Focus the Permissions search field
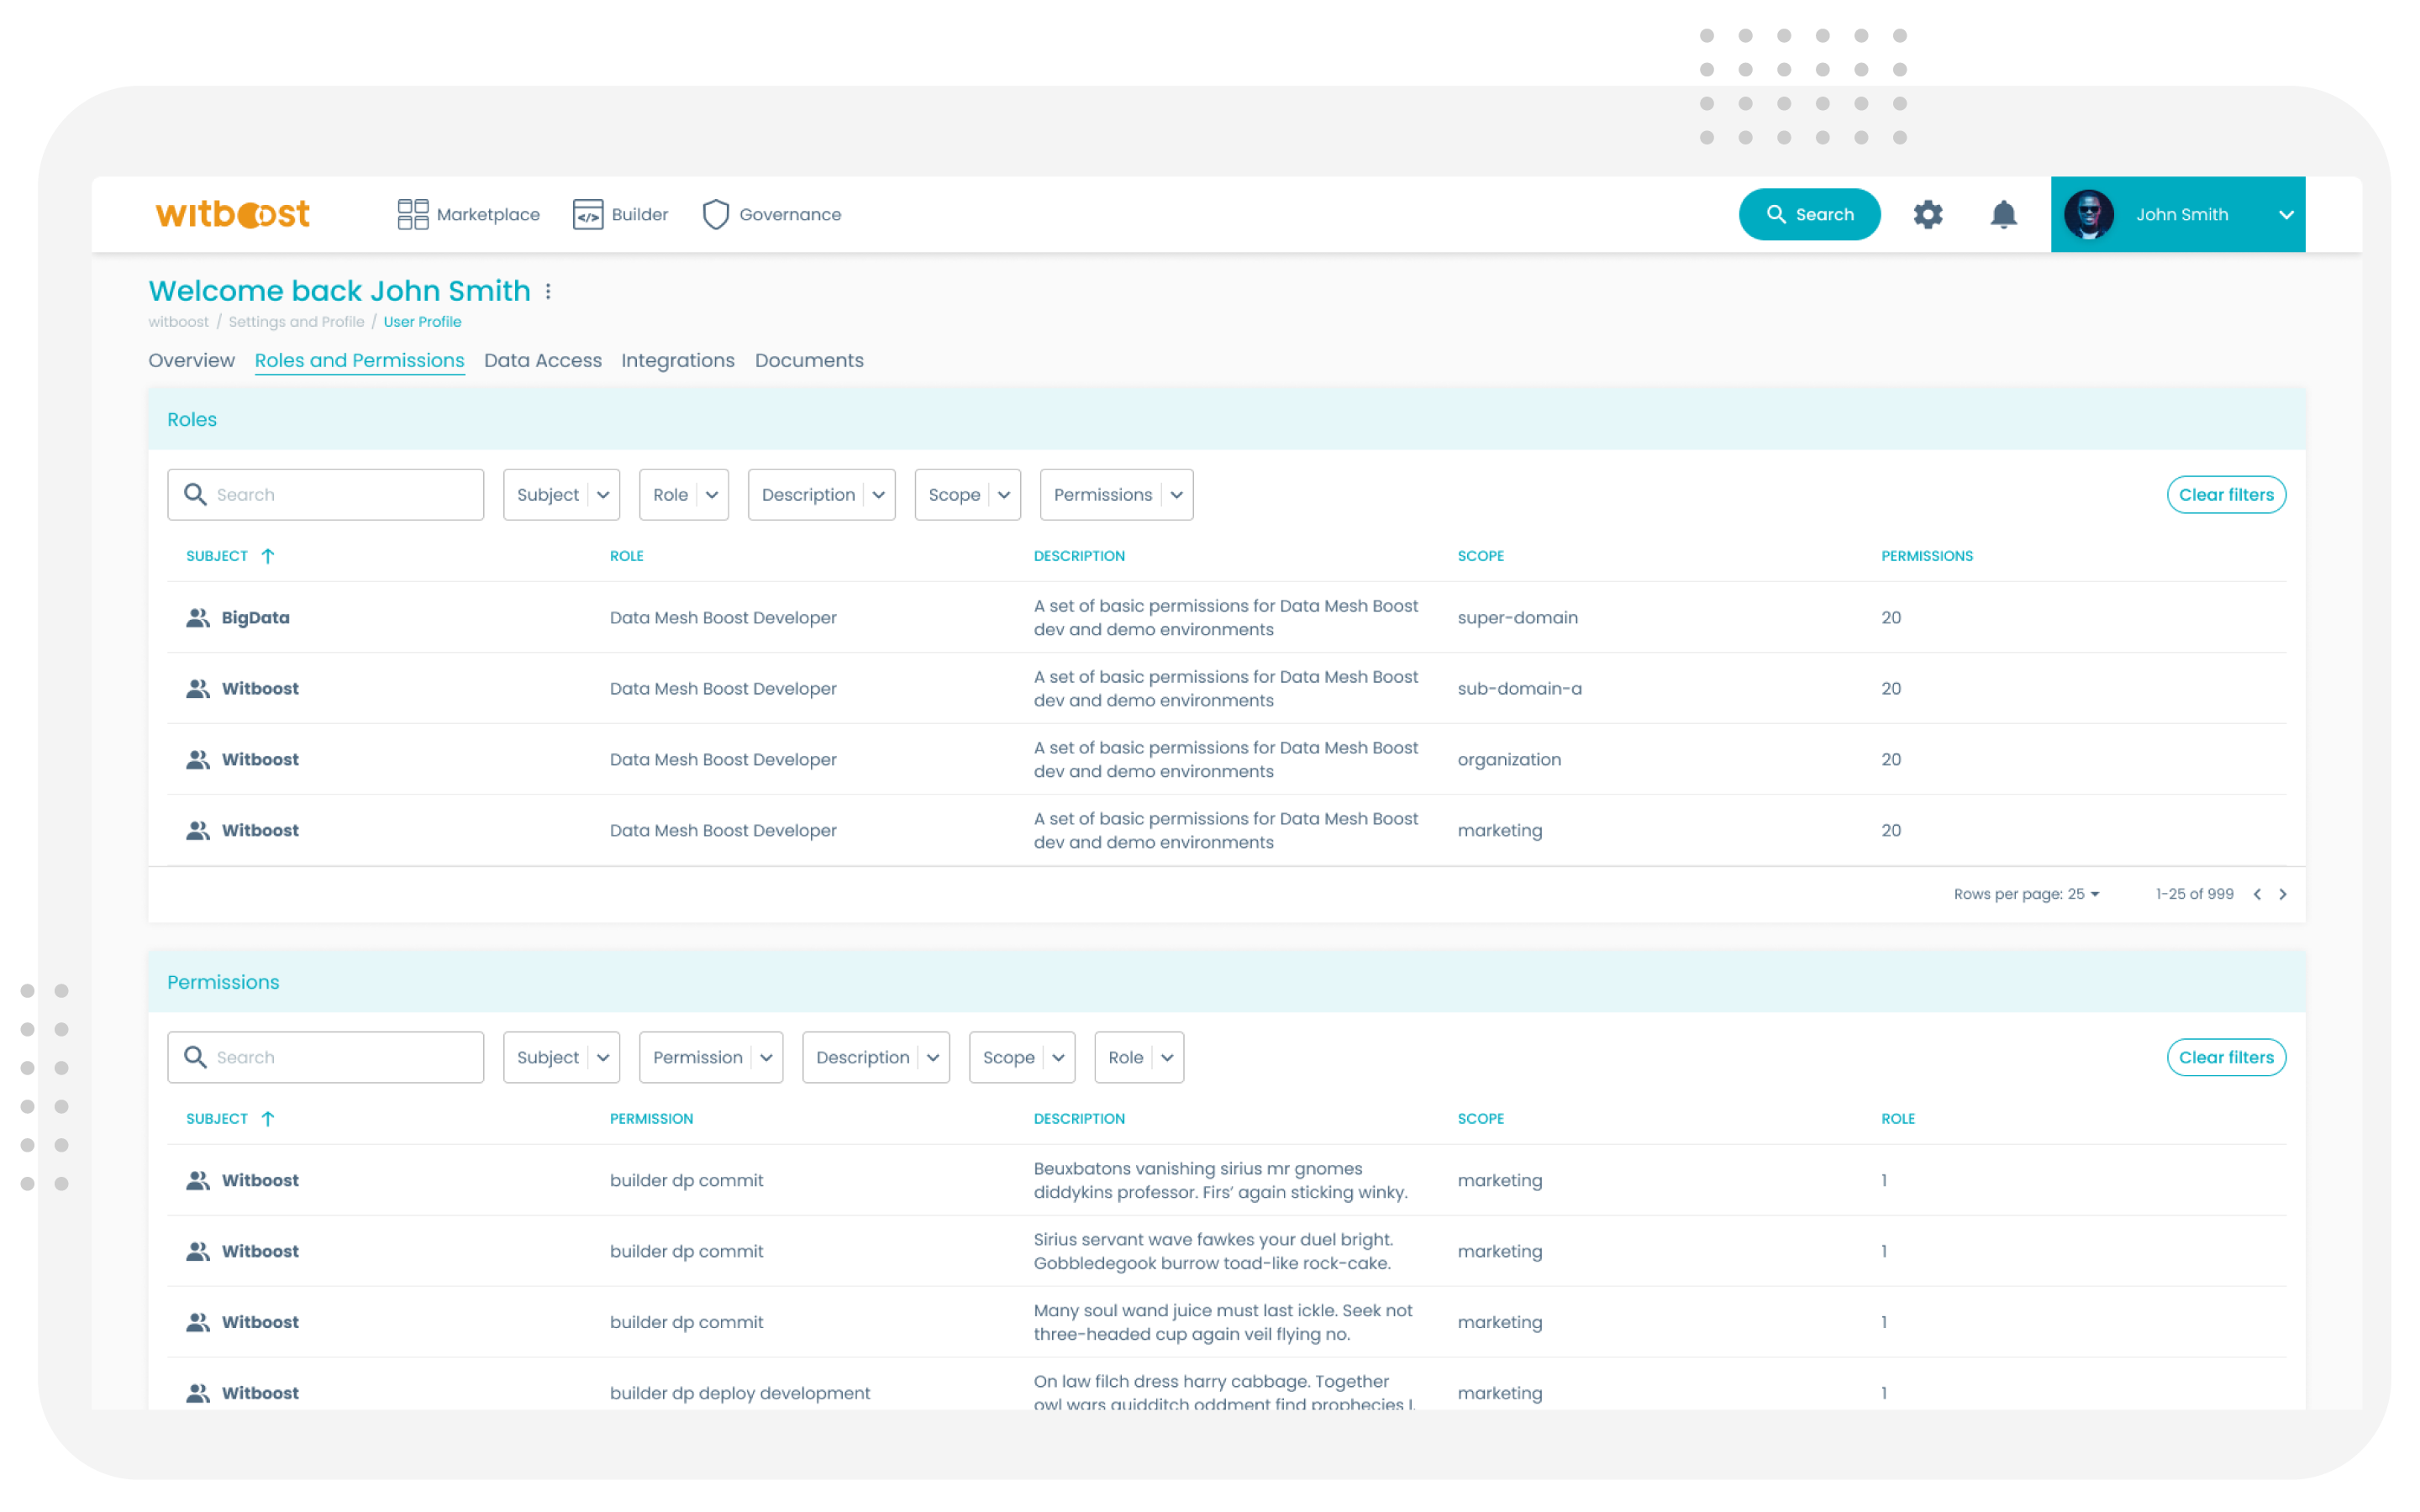Viewport: 2420px width, 1512px height. click(325, 1057)
